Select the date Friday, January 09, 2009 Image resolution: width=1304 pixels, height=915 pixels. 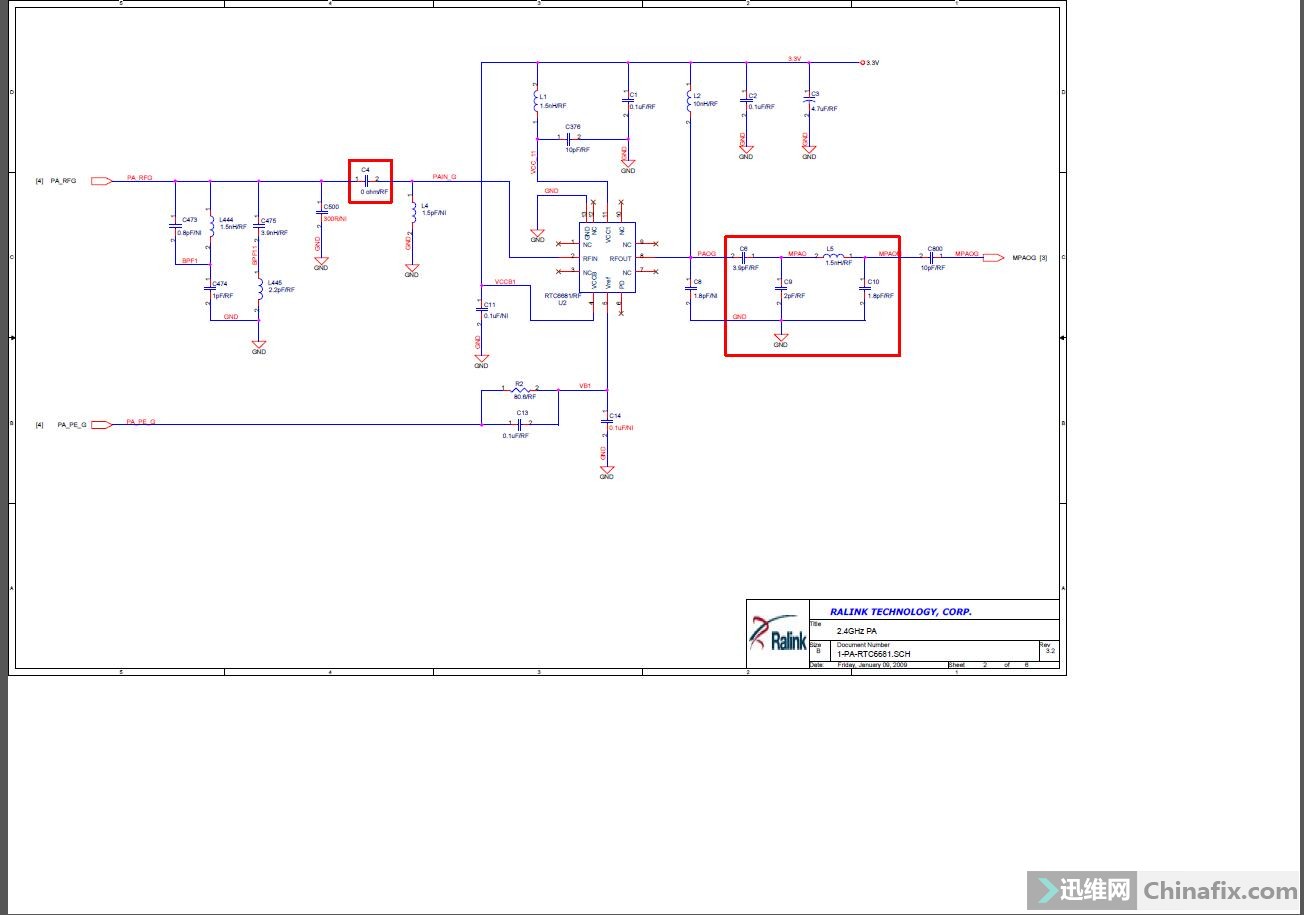pyautogui.click(x=872, y=665)
